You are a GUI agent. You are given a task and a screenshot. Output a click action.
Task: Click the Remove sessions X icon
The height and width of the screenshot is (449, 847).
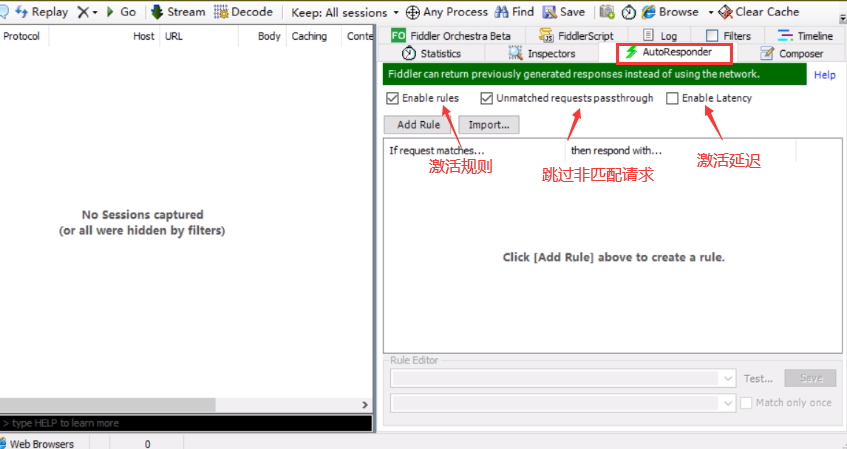pyautogui.click(x=83, y=12)
